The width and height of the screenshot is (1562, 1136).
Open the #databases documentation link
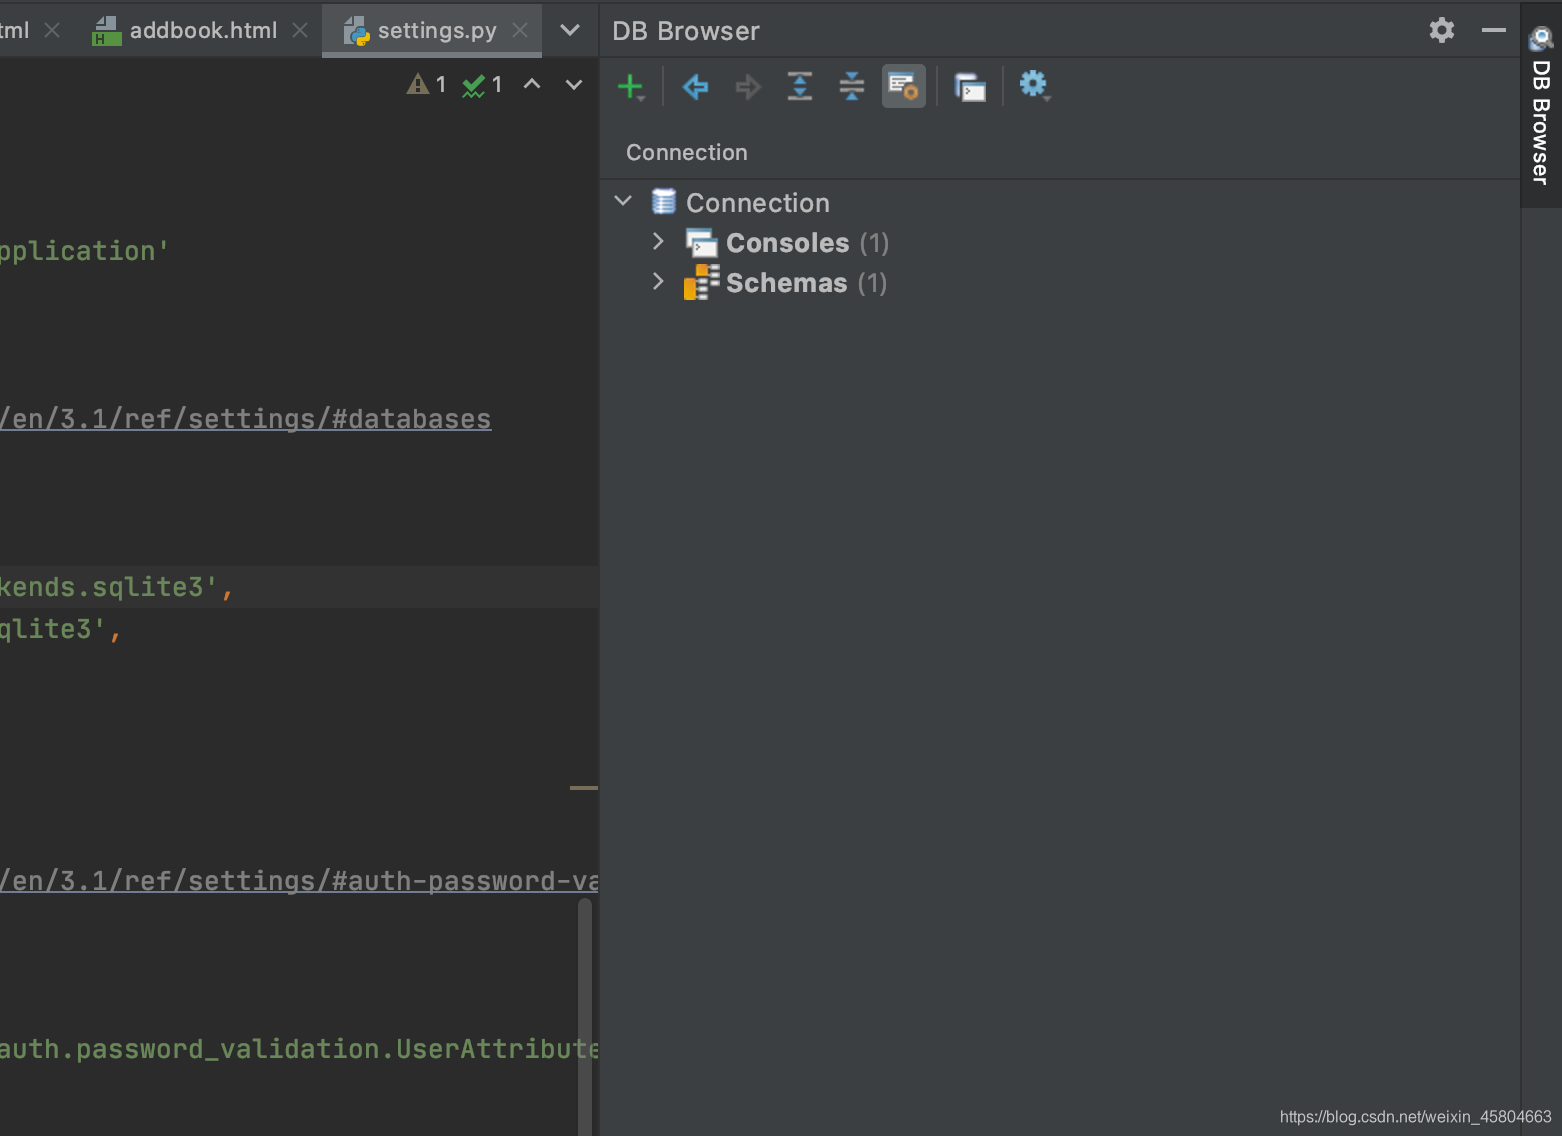246,419
